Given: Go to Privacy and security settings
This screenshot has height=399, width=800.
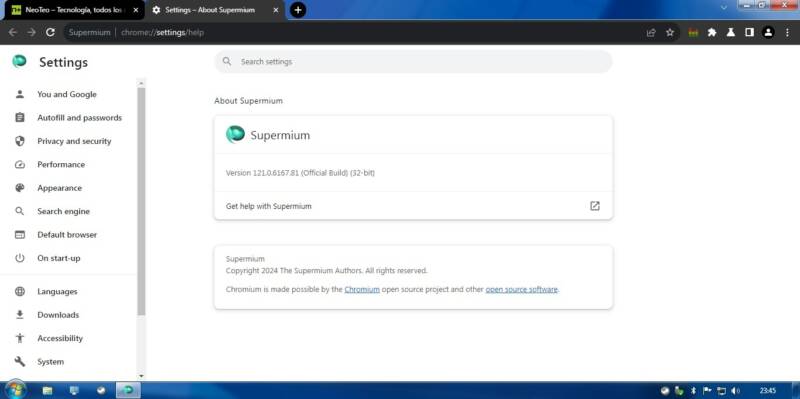Looking at the screenshot, I should tap(74, 141).
